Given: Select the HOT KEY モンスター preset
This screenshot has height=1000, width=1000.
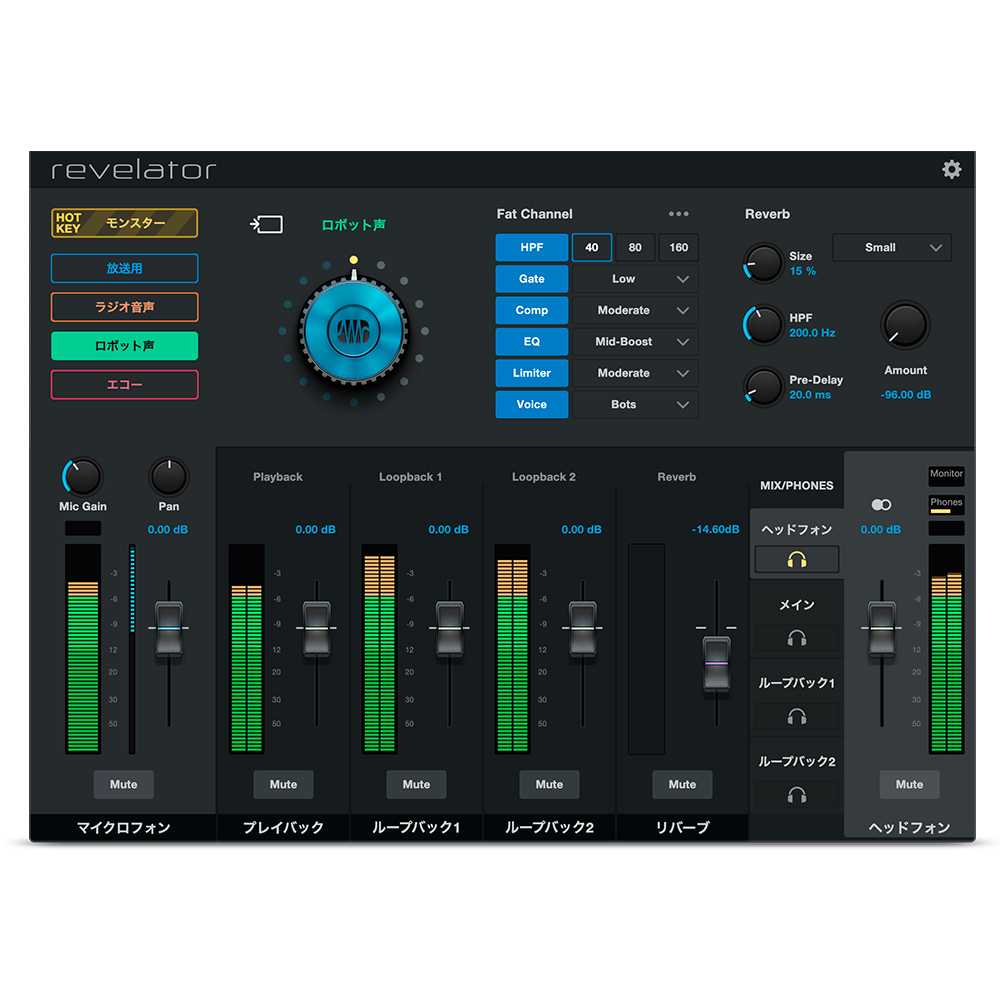Looking at the screenshot, I should point(124,223).
